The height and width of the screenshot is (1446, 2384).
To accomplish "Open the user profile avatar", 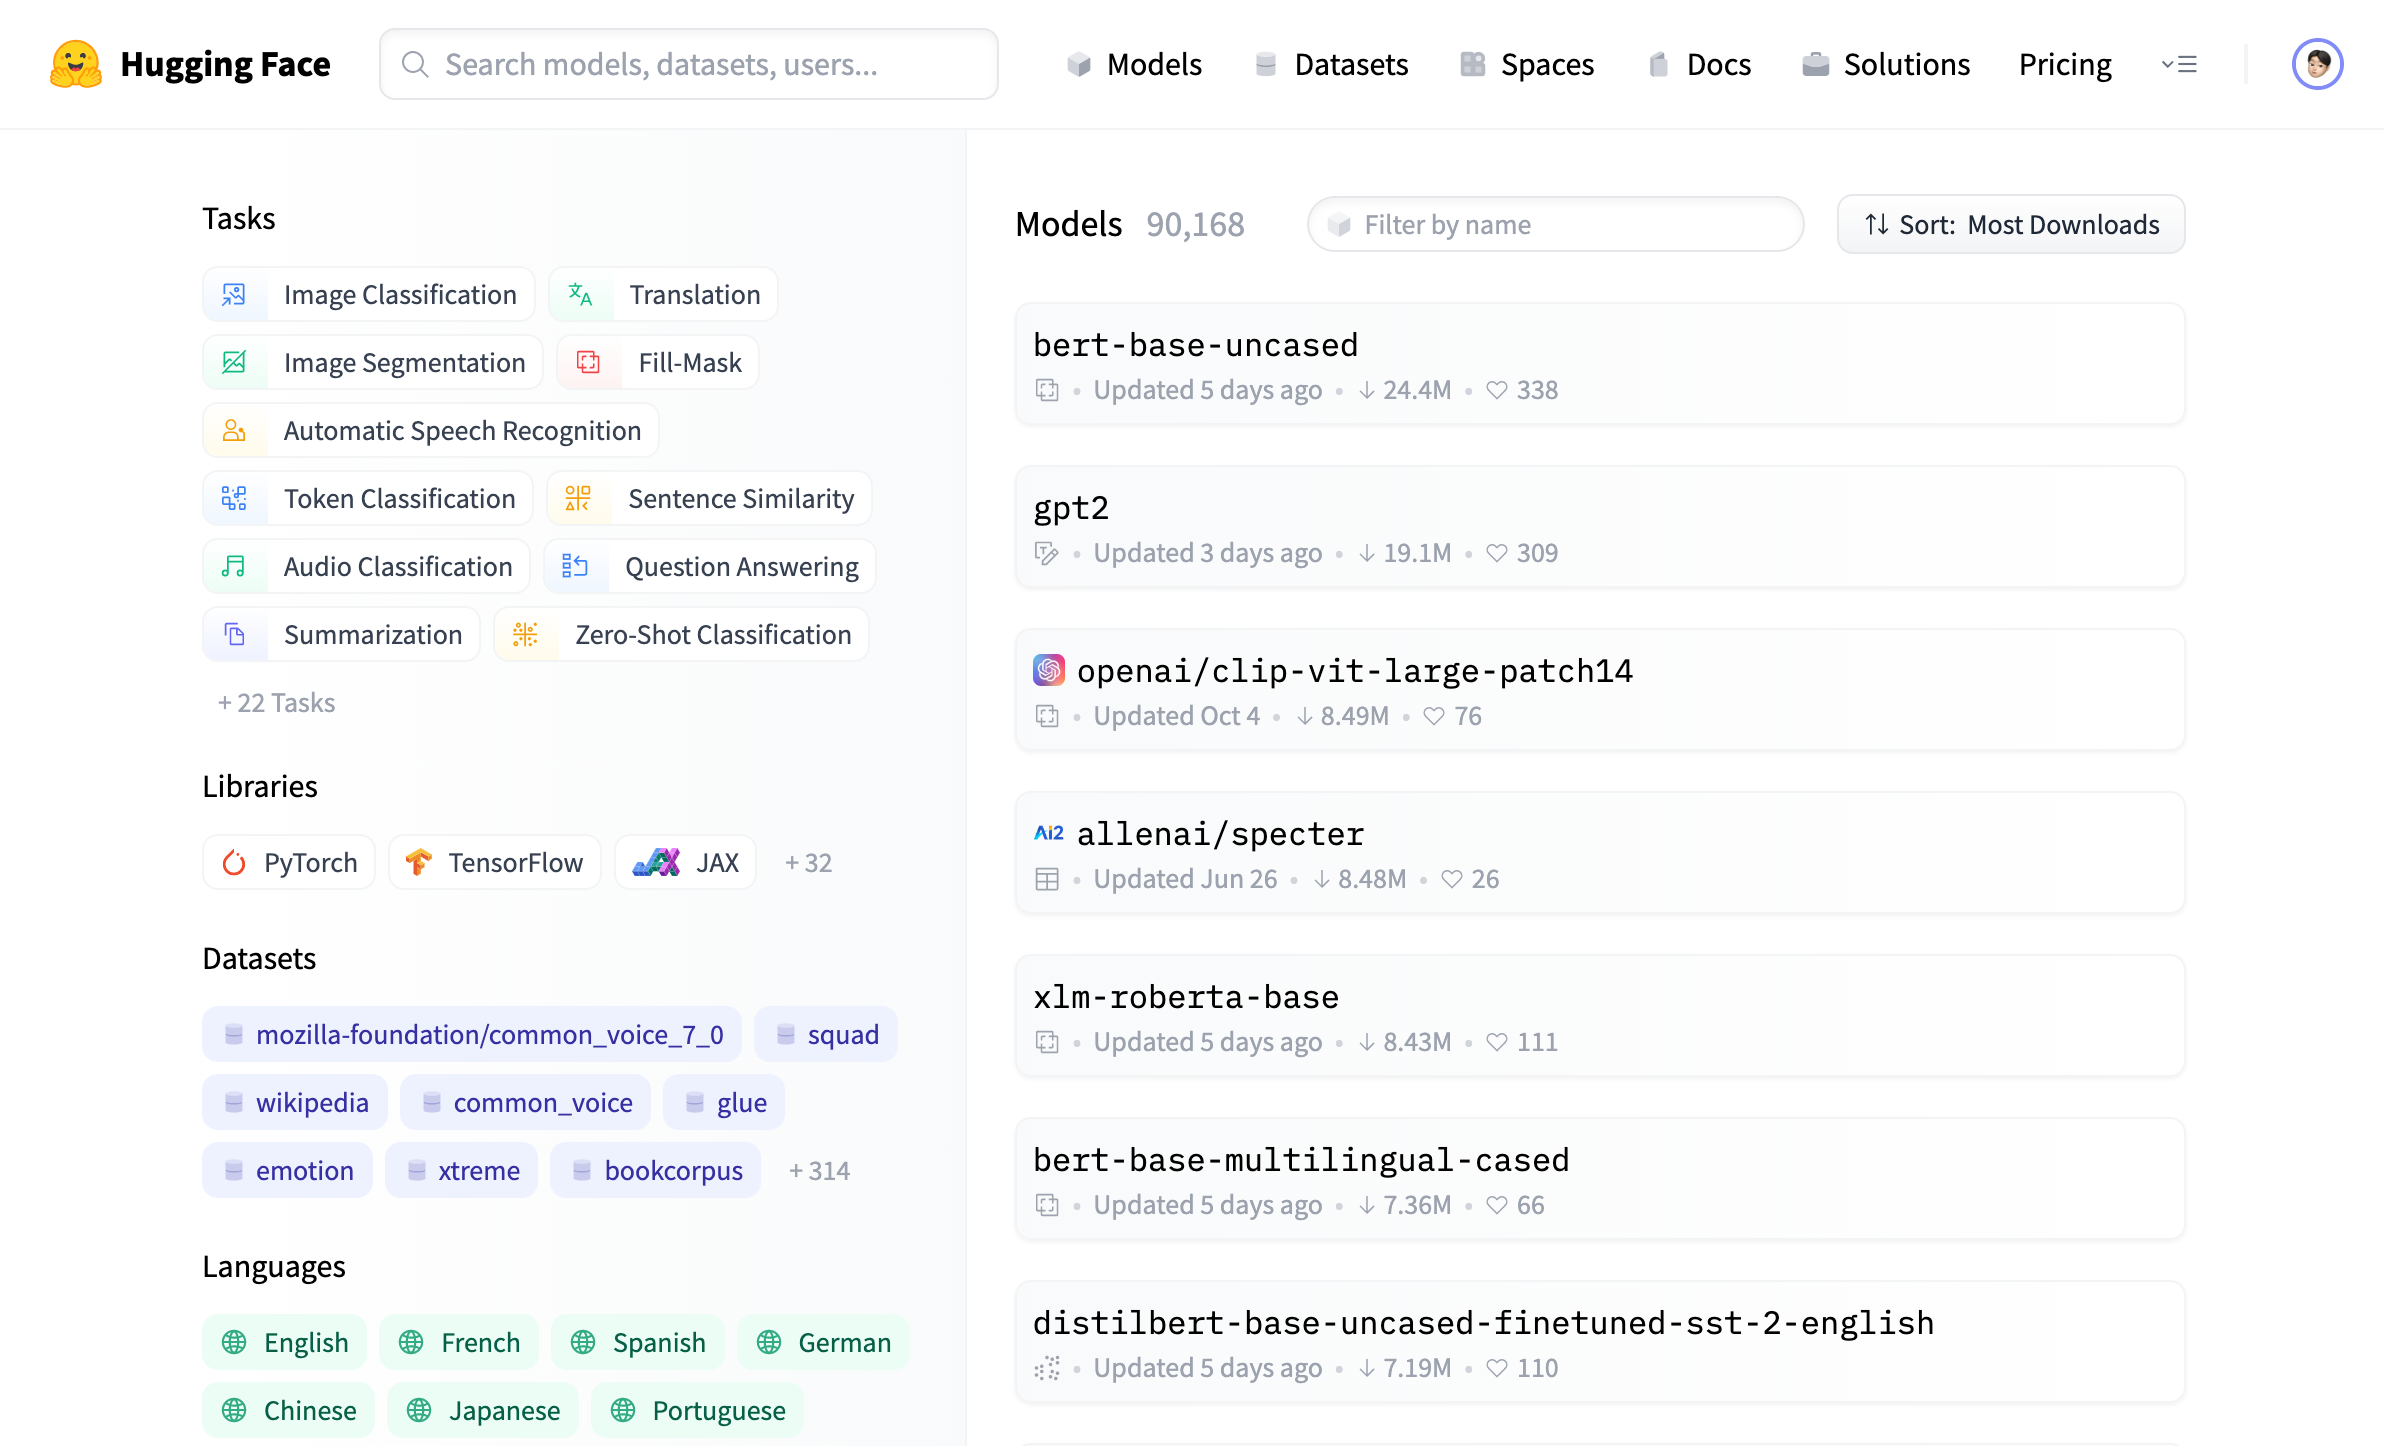I will 2317,64.
